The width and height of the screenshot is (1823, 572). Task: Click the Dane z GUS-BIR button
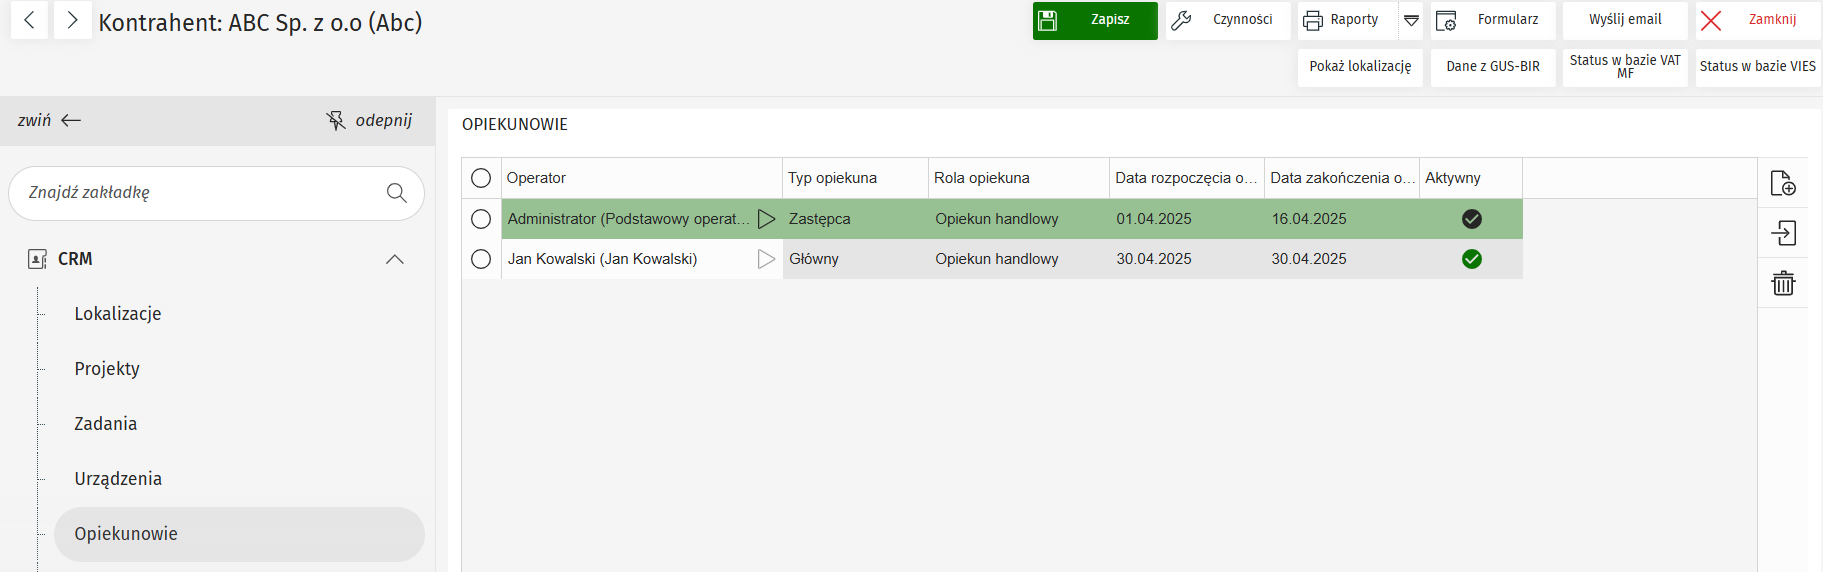coord(1492,67)
